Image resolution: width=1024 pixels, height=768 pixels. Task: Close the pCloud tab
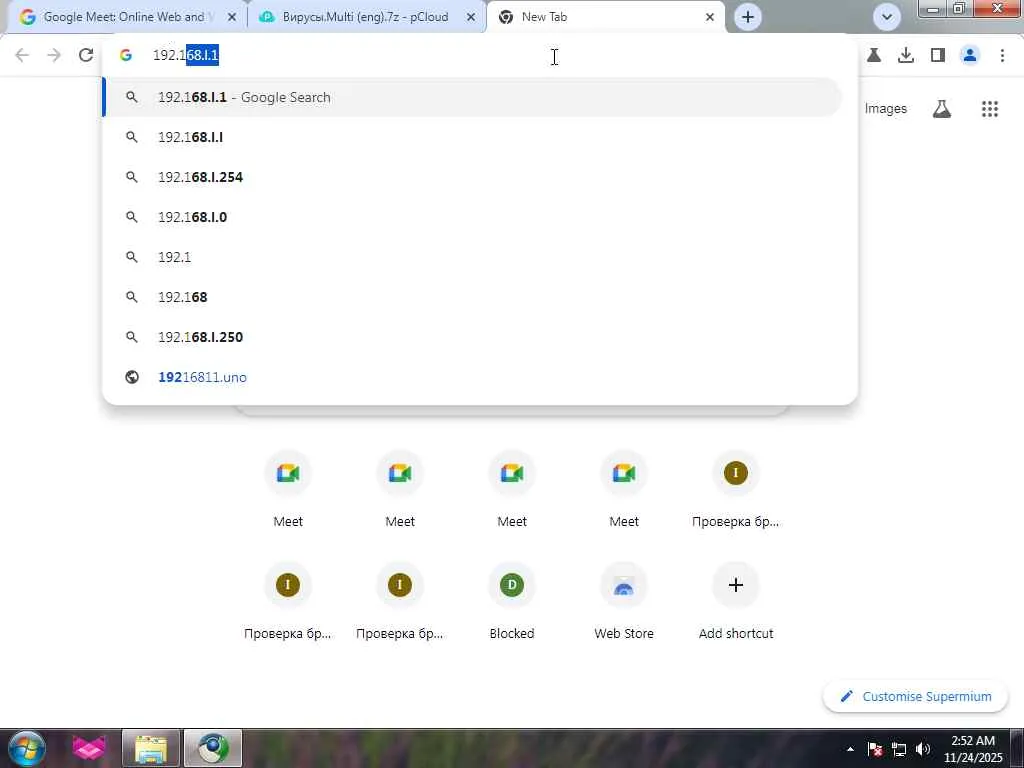click(471, 17)
